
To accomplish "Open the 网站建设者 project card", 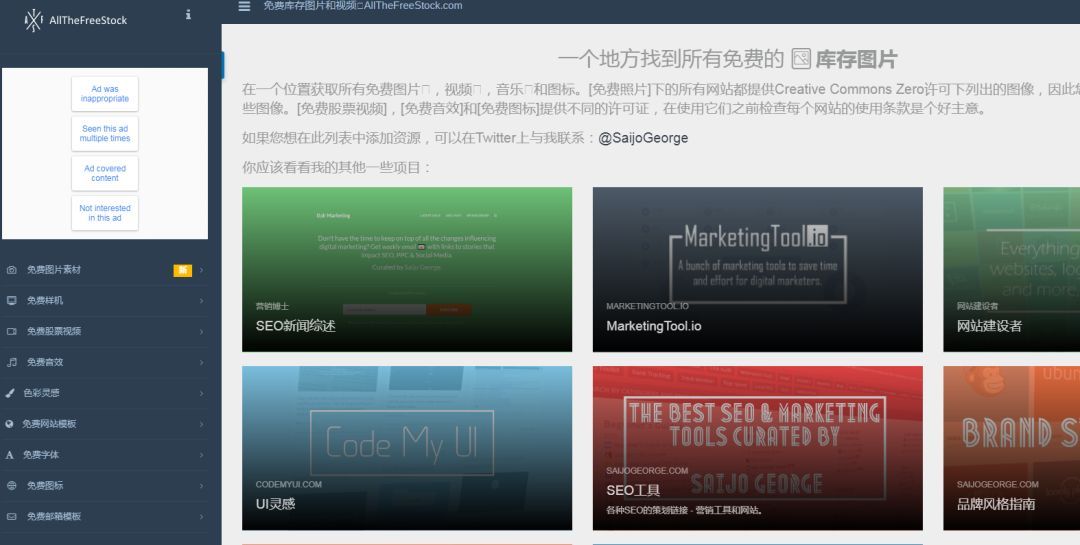I will pyautogui.click(x=1012, y=269).
